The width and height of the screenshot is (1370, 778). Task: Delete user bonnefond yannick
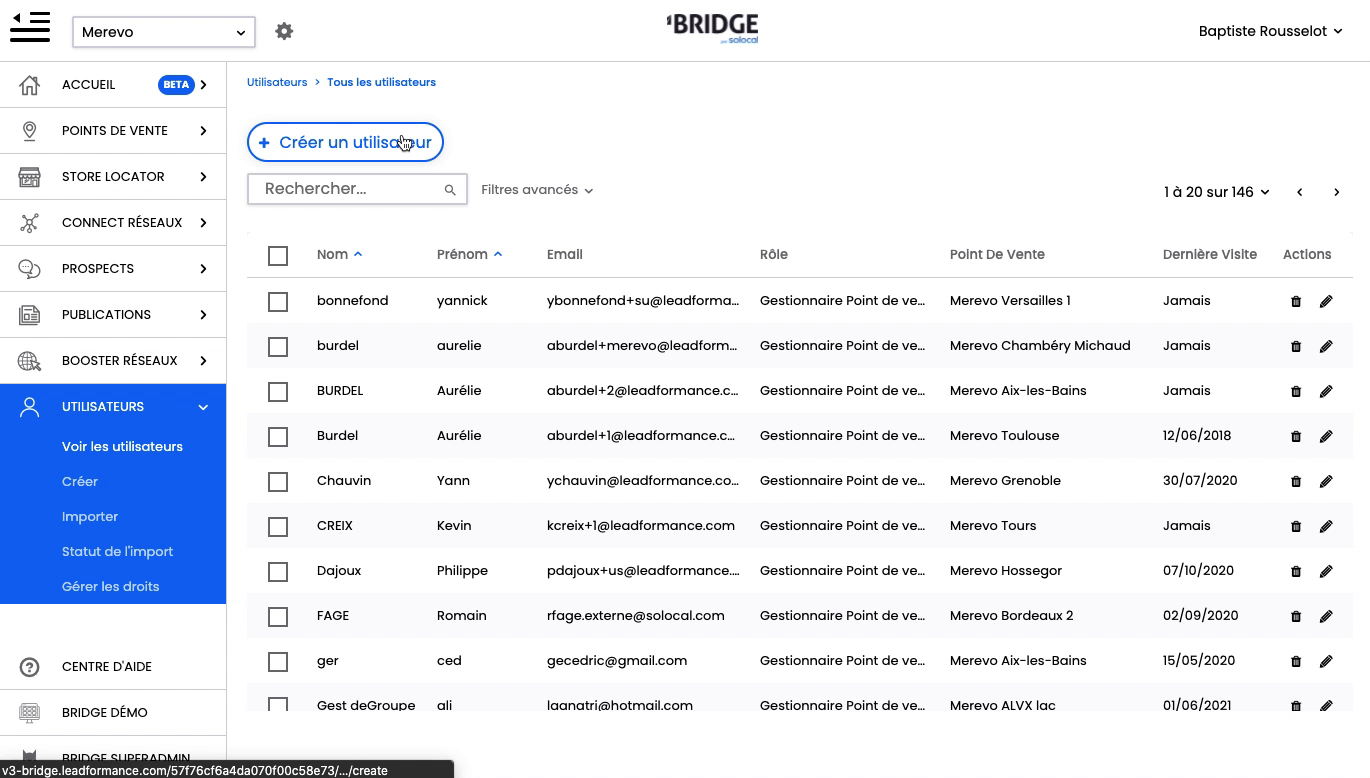coord(1296,301)
